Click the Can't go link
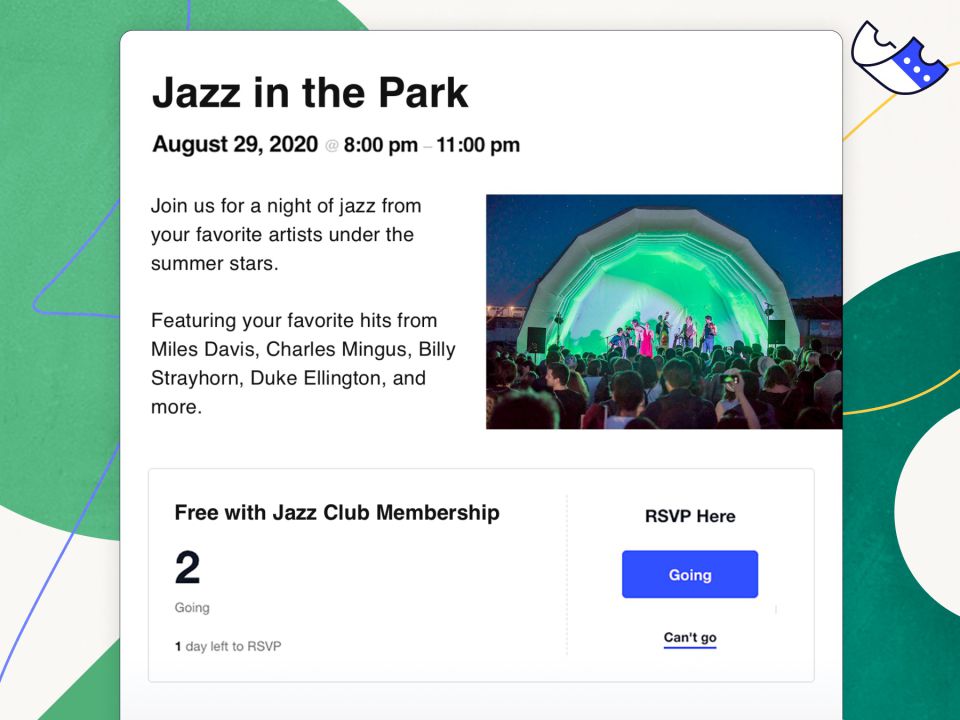960x720 pixels. point(690,638)
